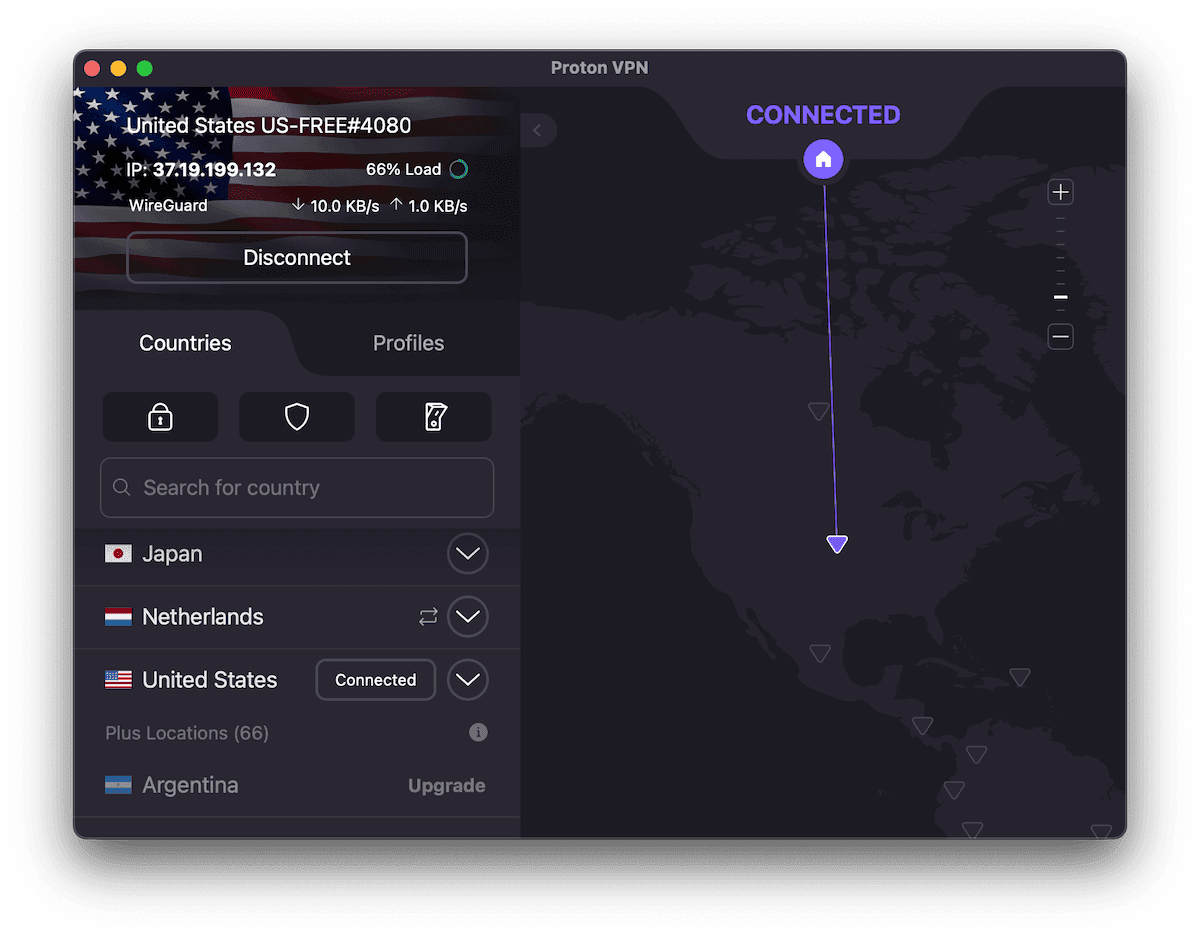
Task: Toggle the Secure Core lock icon
Action: click(x=160, y=417)
